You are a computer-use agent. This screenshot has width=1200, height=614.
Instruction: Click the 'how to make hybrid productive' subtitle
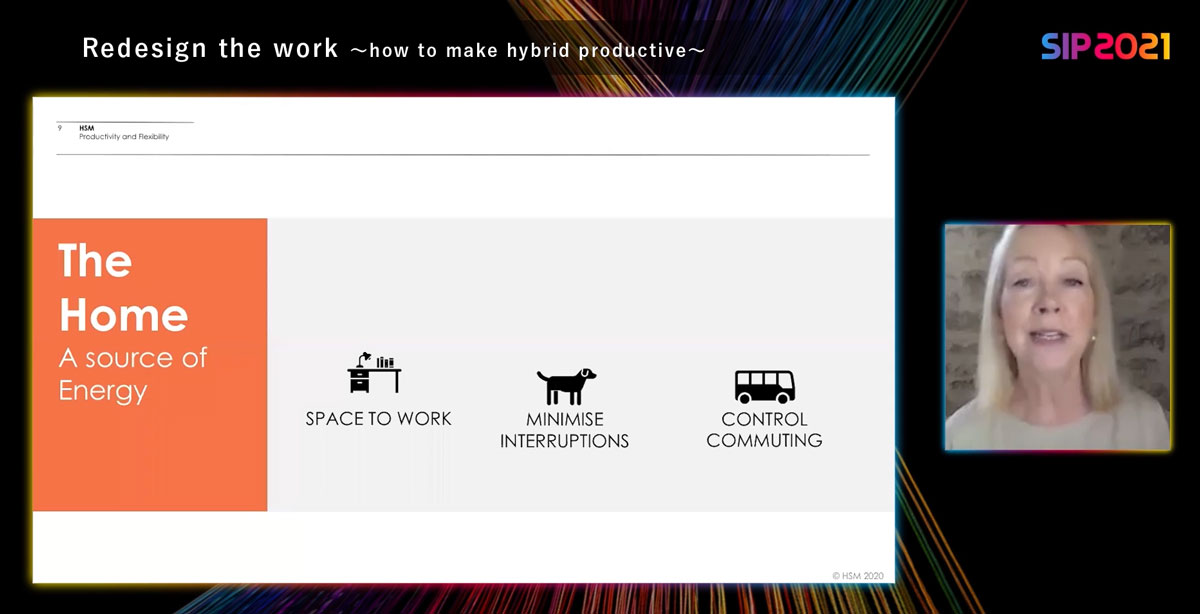pyautogui.click(x=527, y=50)
